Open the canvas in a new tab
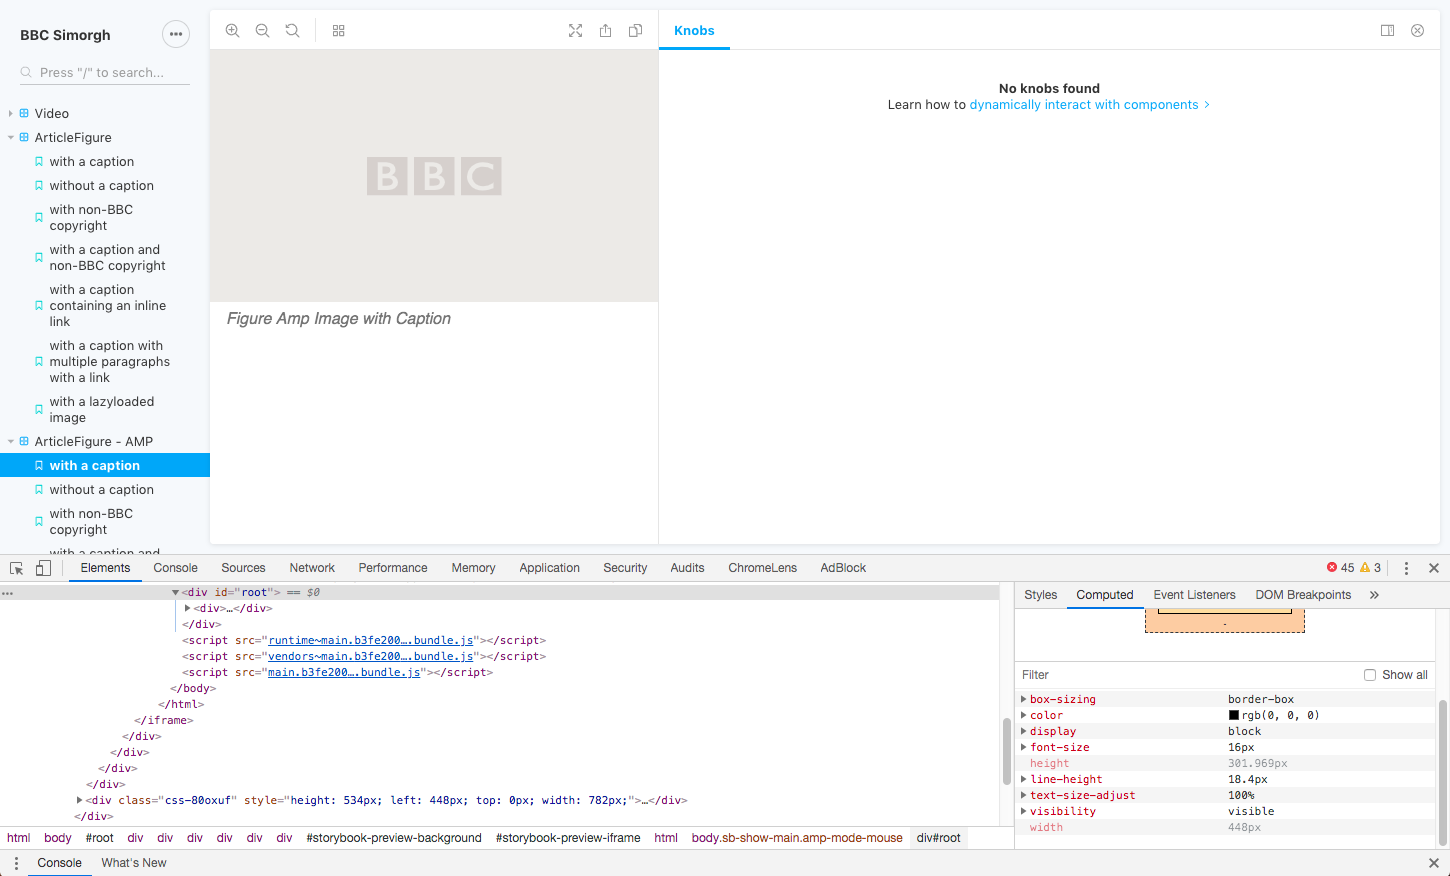 605,30
